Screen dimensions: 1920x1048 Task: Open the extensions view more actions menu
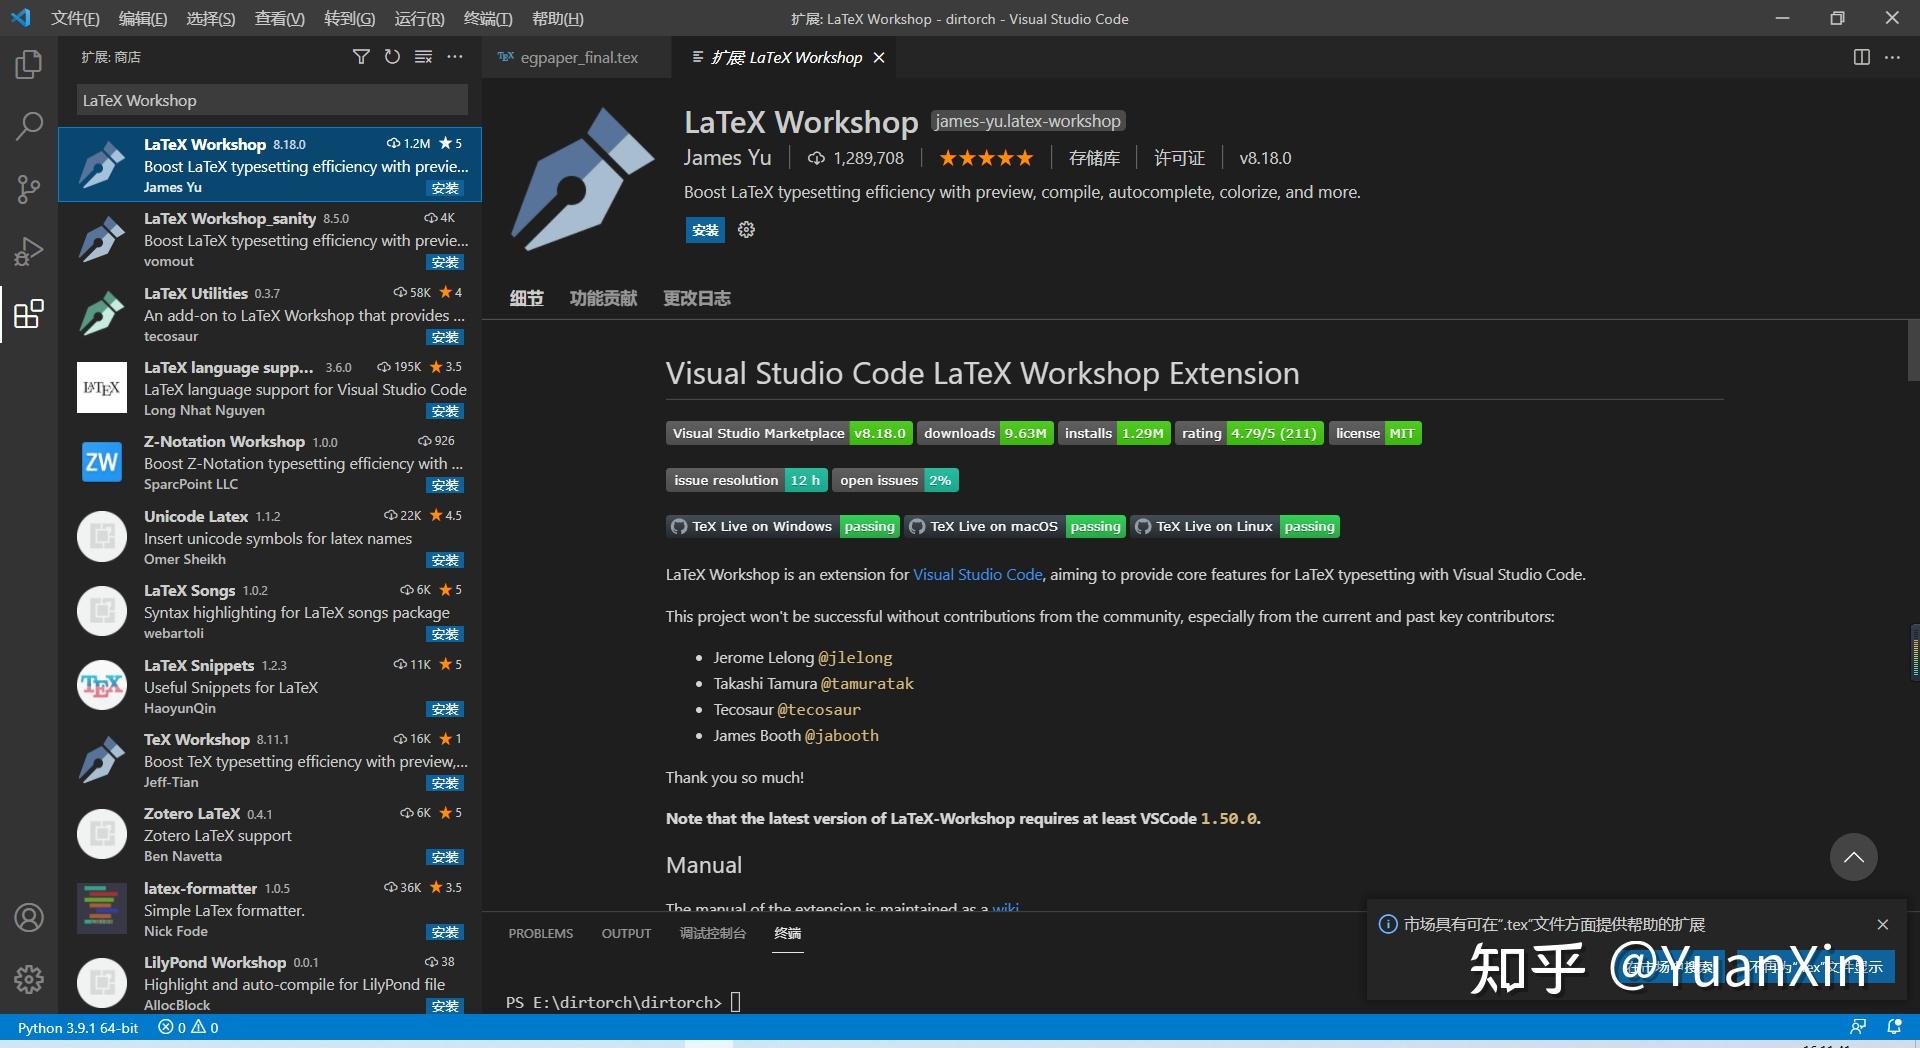455,57
